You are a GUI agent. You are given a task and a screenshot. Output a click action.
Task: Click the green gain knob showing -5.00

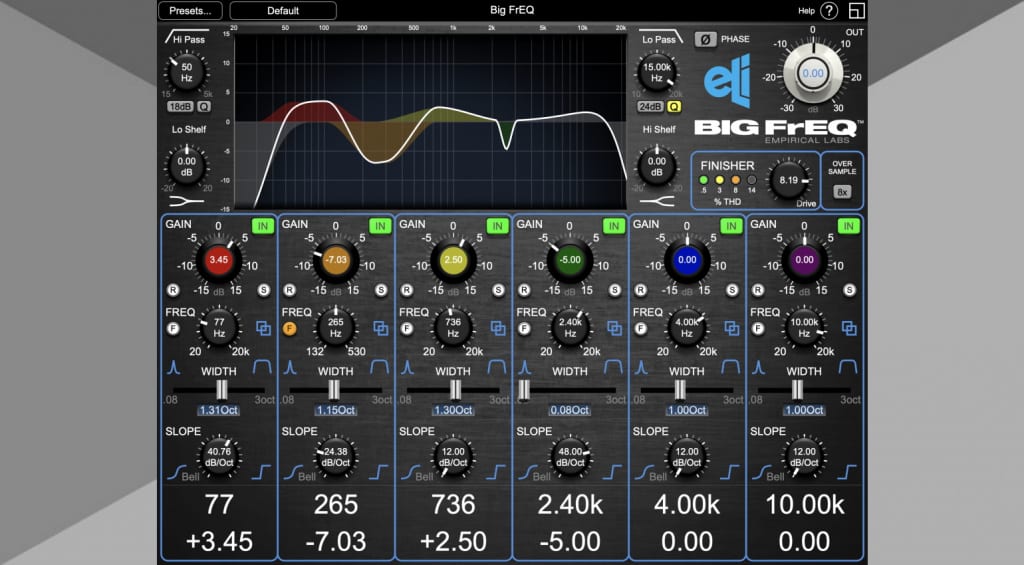[x=570, y=260]
